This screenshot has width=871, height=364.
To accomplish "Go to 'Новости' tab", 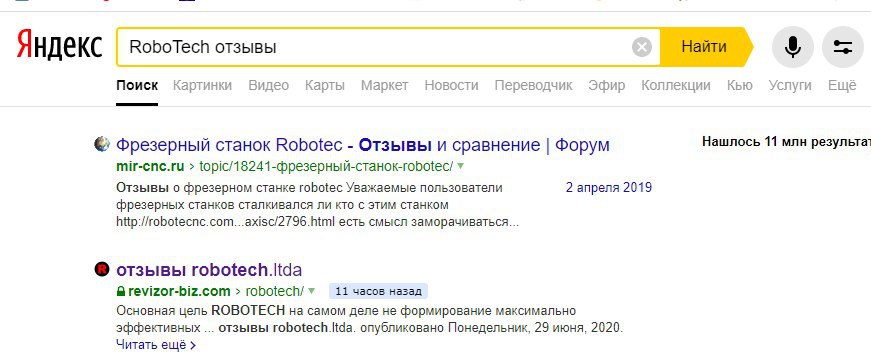I will (451, 86).
